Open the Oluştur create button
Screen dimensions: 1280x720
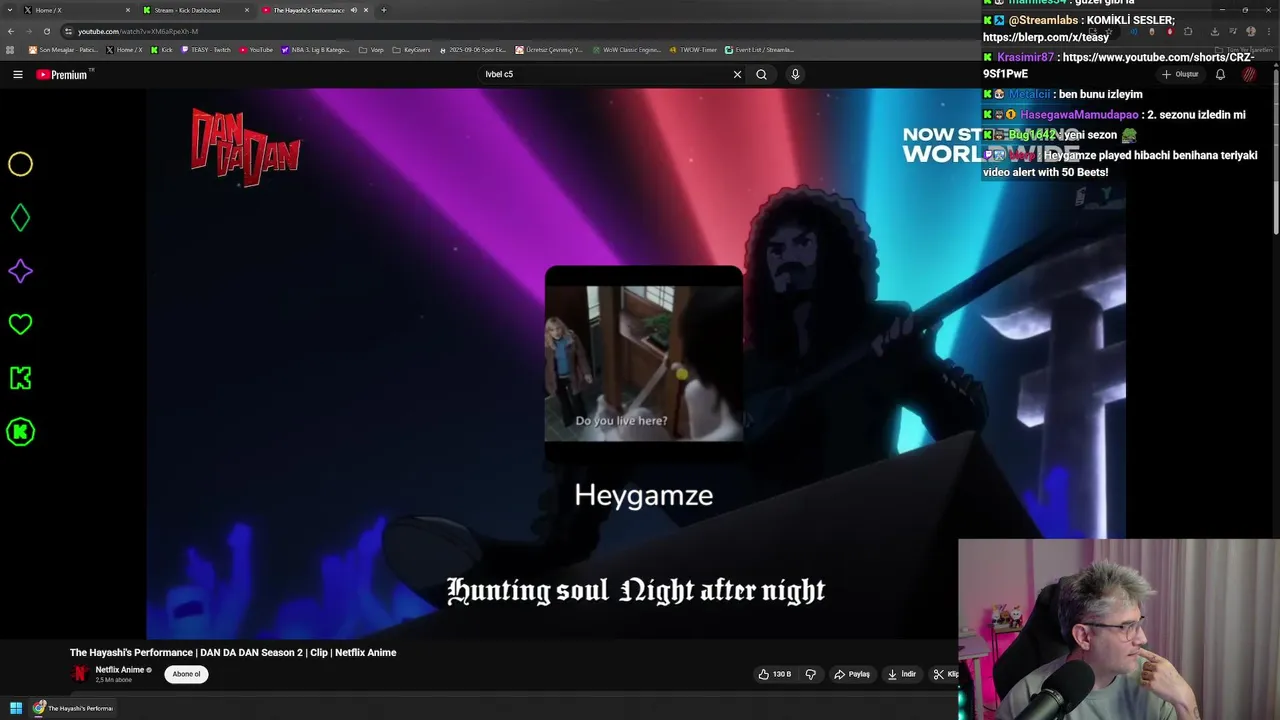click(x=1180, y=74)
